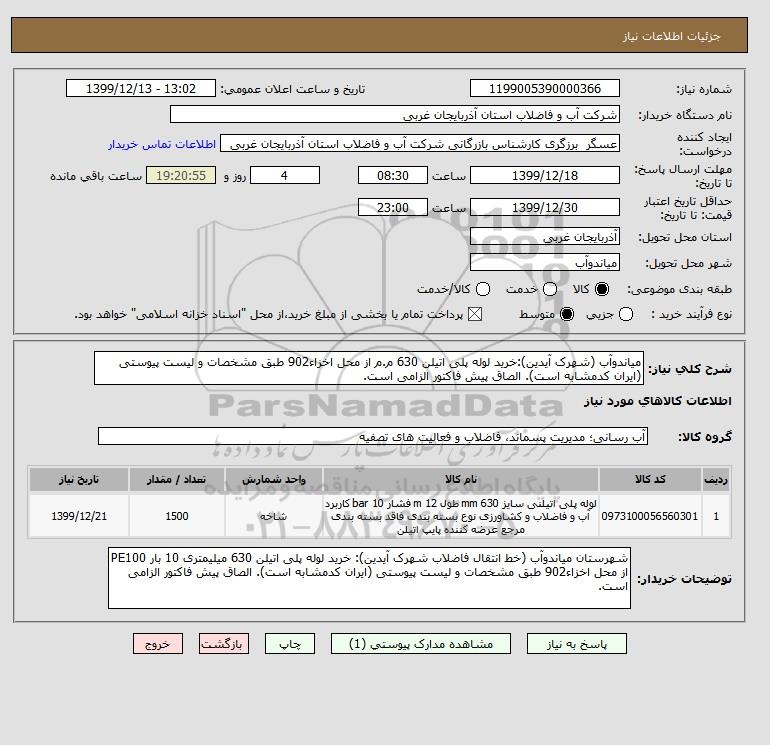Click the need date cell 1399/12/21
Screen dimensions: 770x745
pyautogui.click(x=79, y=516)
